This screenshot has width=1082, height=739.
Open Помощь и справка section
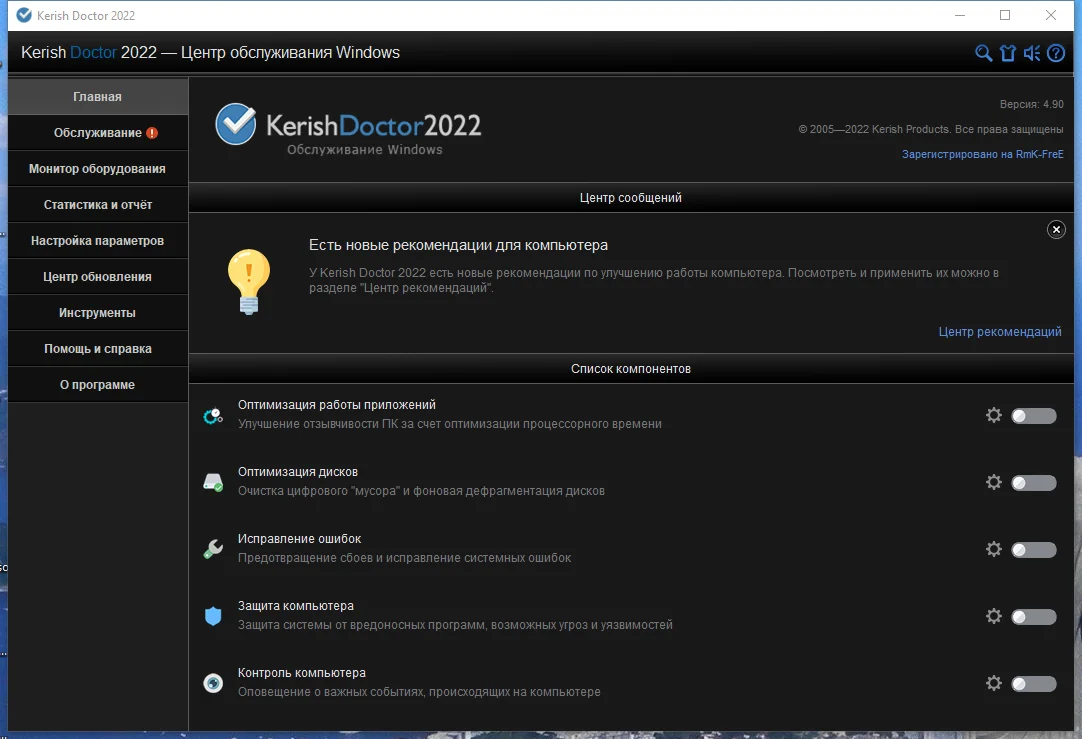(x=97, y=348)
